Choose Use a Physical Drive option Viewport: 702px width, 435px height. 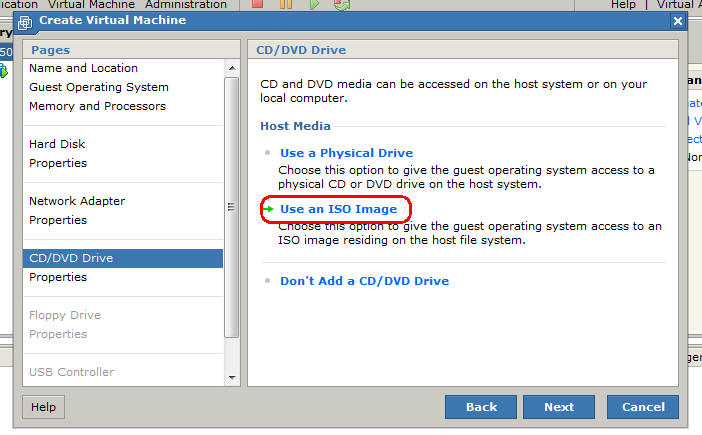(346, 153)
